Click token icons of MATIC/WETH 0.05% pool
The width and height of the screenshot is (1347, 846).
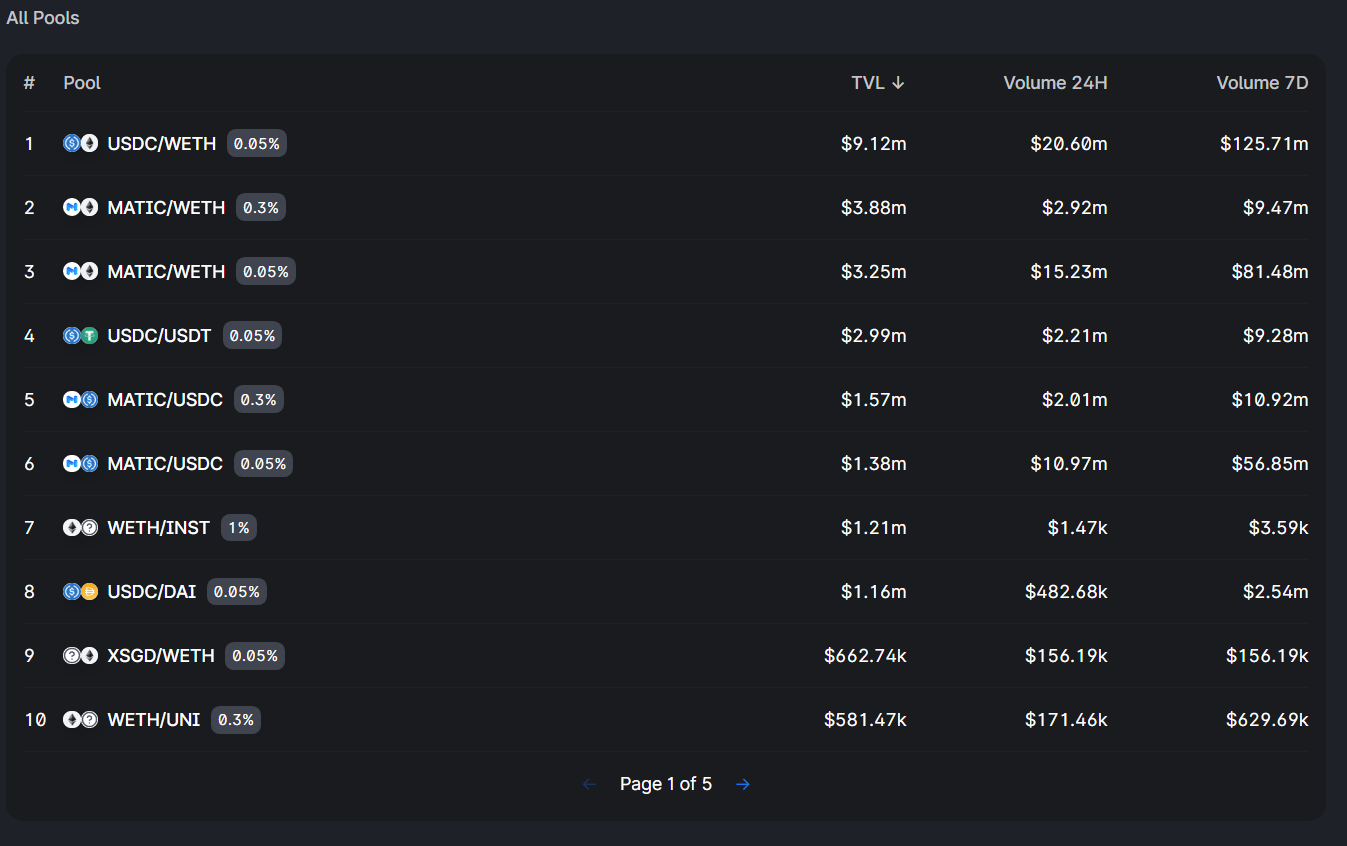point(81,271)
